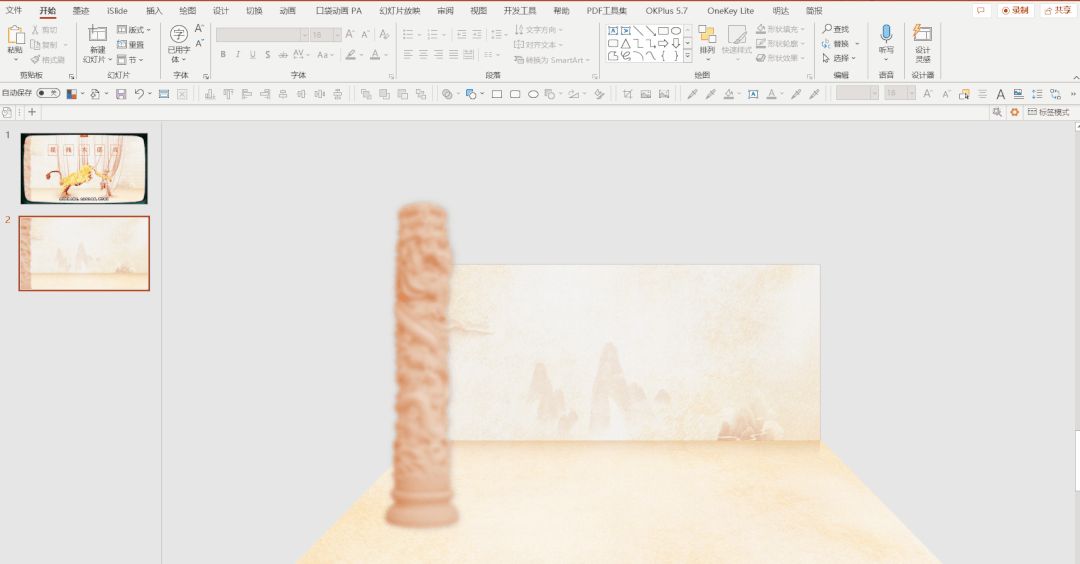Click the rounded rectangle in quick toolbar

515,94
